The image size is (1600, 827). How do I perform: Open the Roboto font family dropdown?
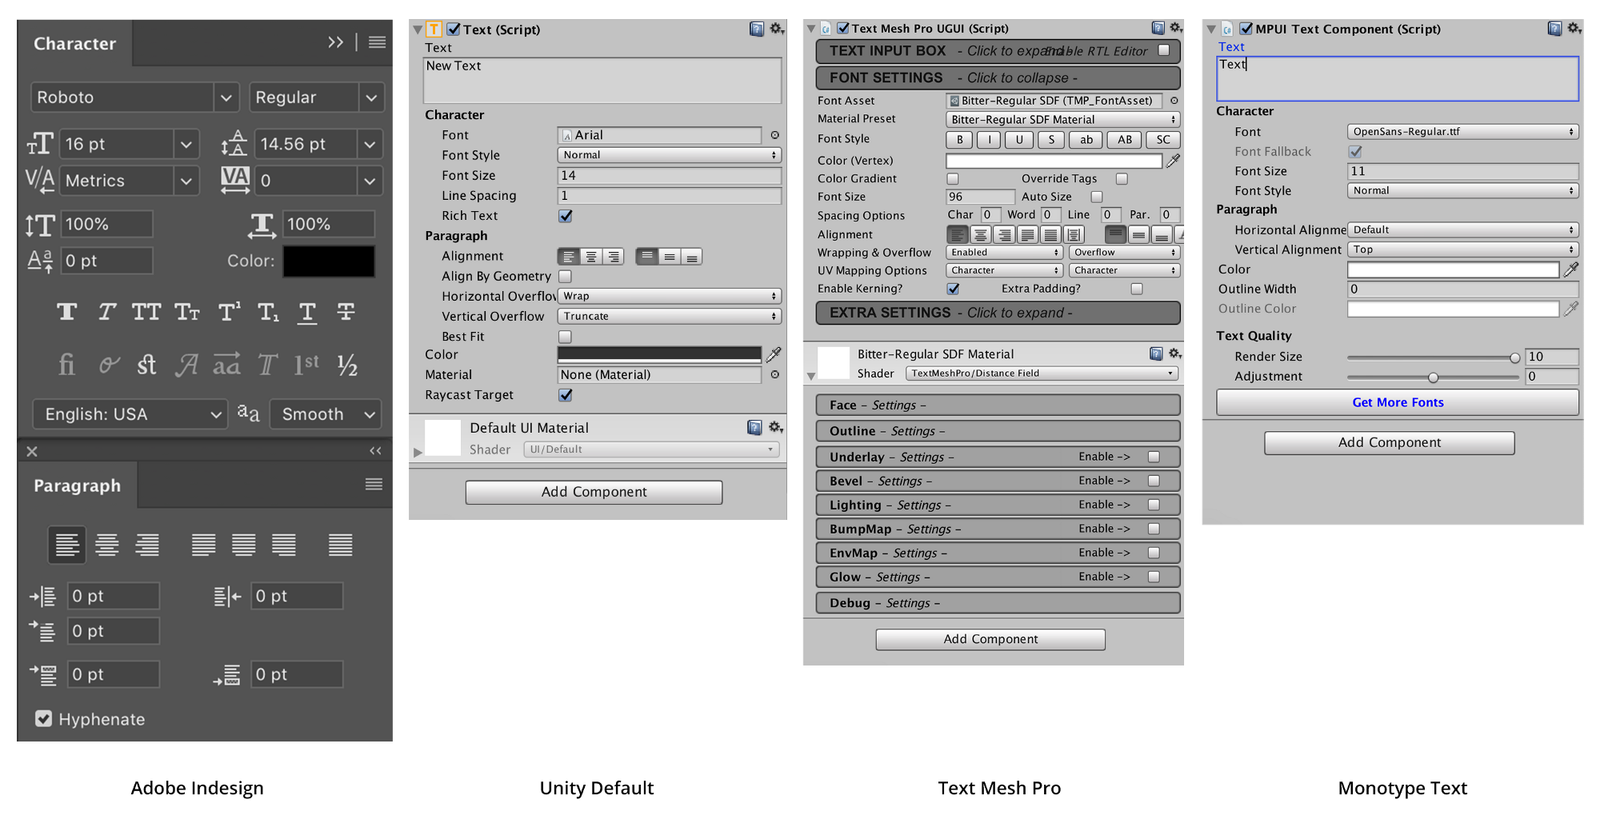[x=134, y=97]
